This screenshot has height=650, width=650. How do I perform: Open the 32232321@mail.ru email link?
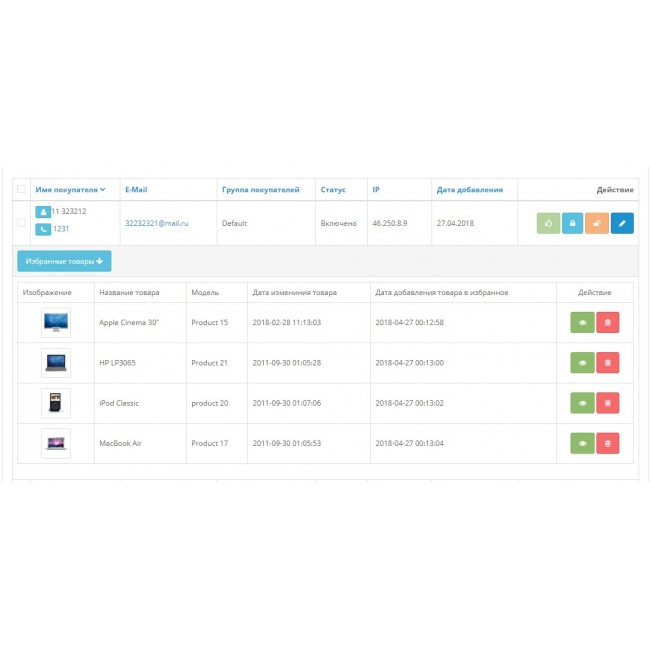click(156, 223)
